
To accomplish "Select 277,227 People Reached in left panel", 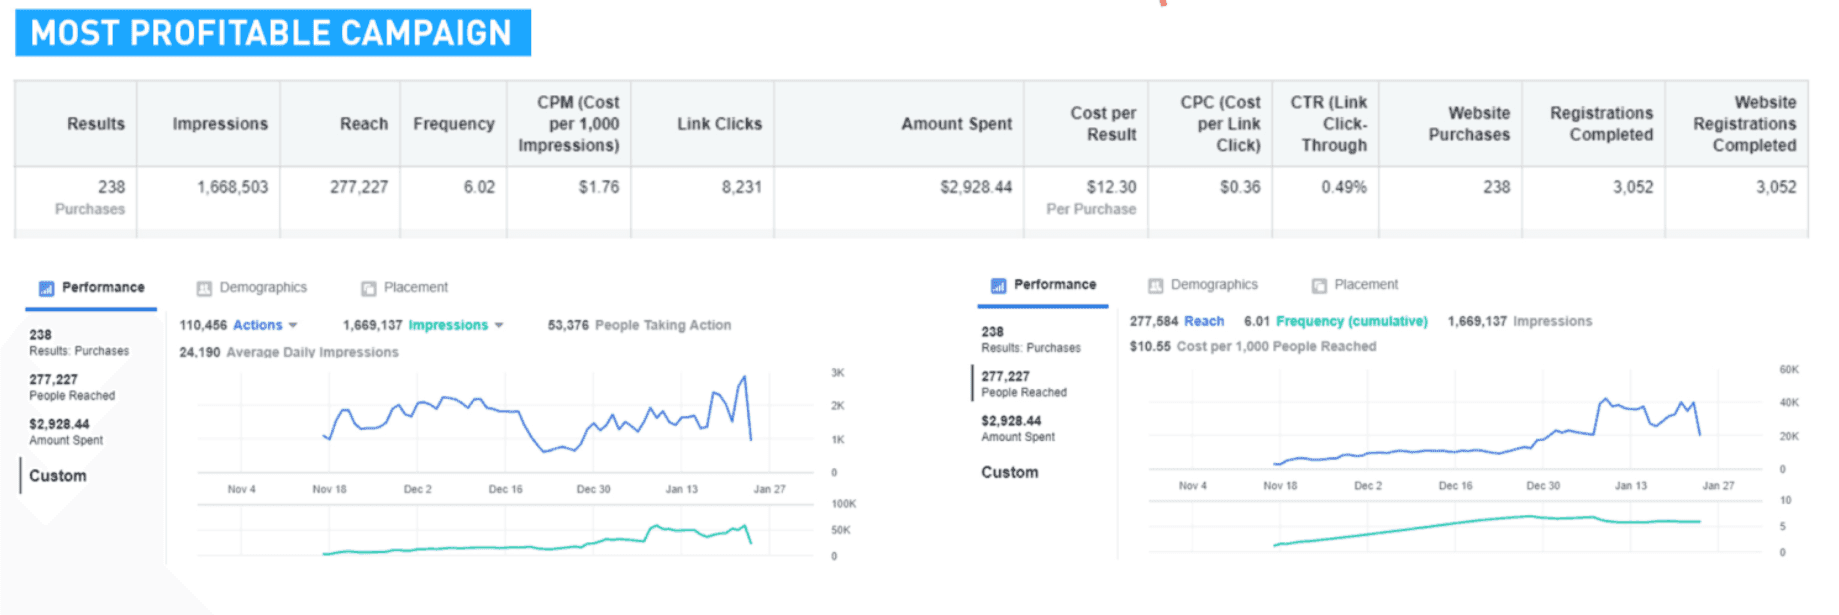I will (x=72, y=387).
